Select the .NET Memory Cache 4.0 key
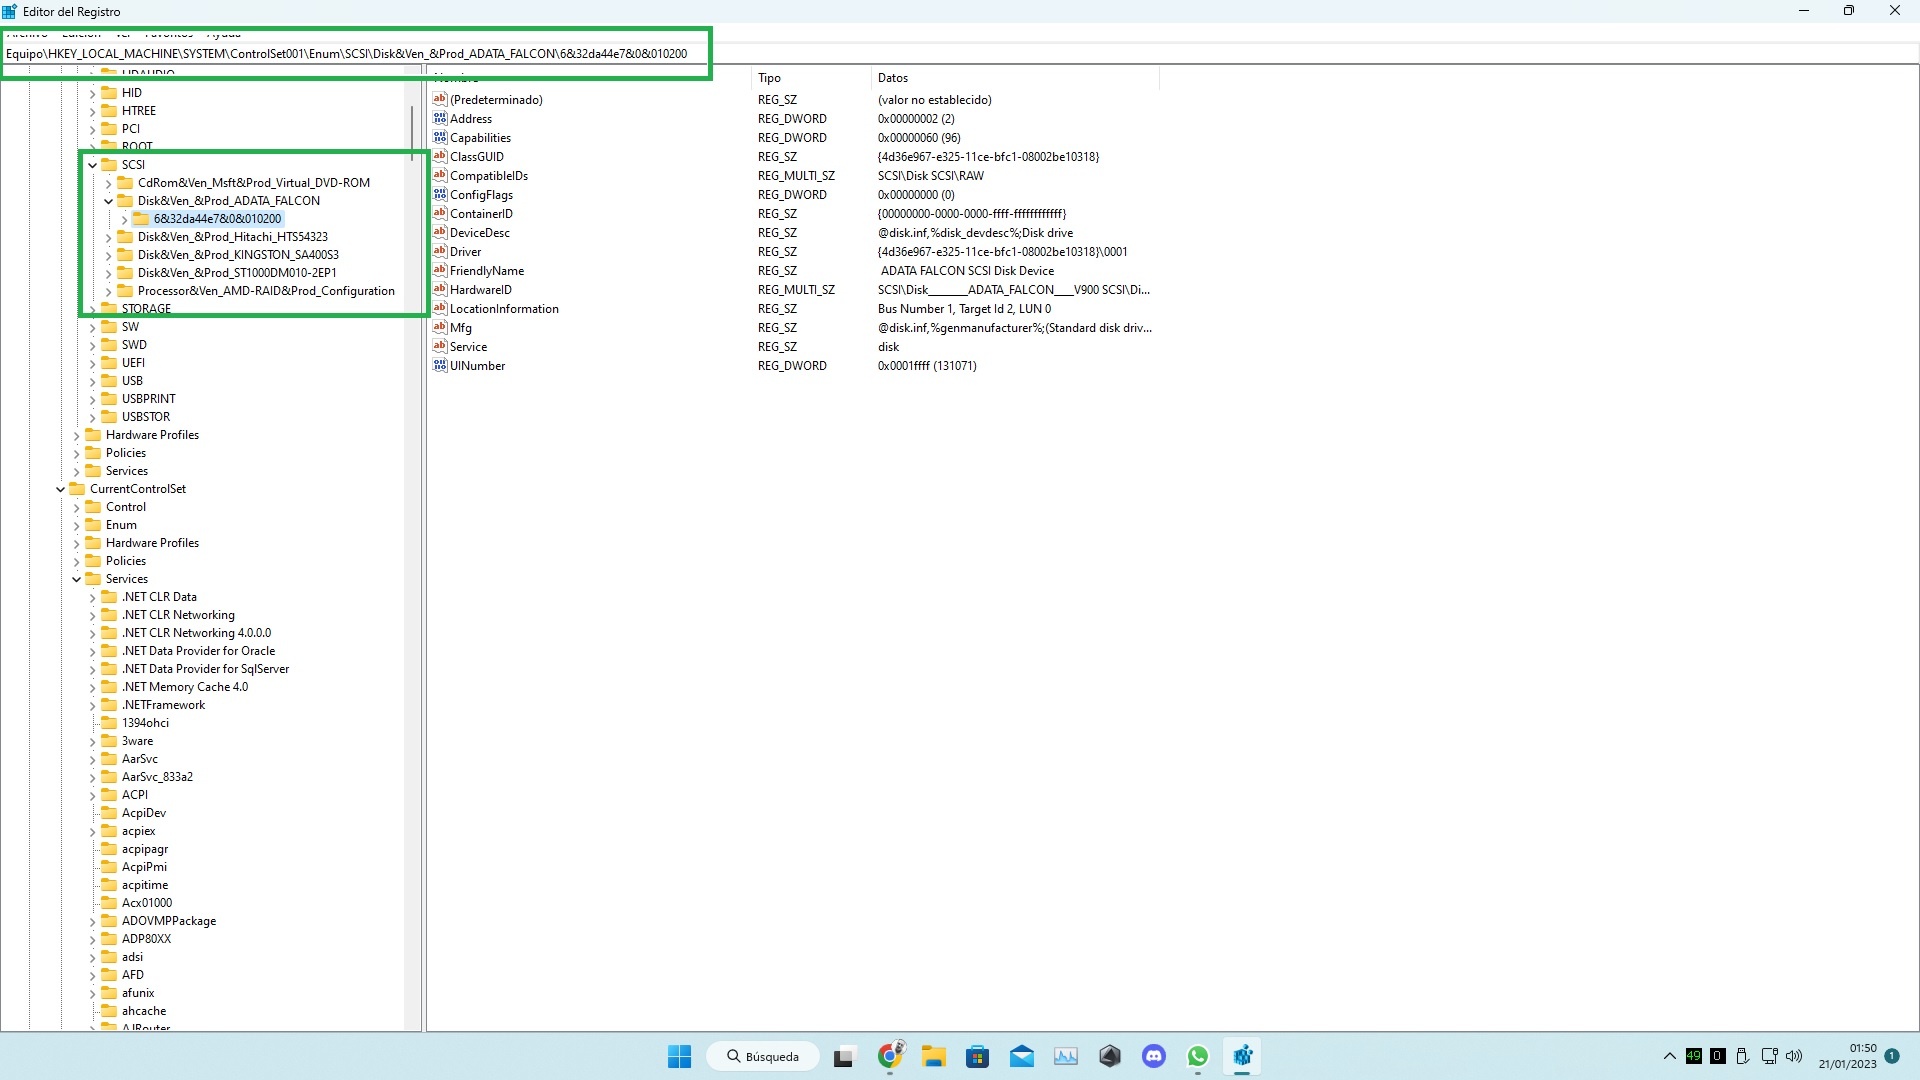Image resolution: width=1920 pixels, height=1080 pixels. [x=185, y=686]
